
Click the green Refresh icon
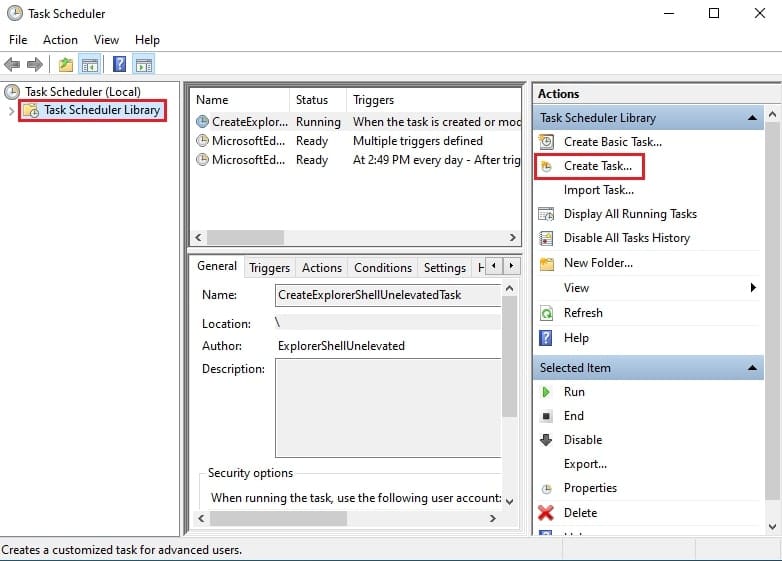click(x=547, y=313)
